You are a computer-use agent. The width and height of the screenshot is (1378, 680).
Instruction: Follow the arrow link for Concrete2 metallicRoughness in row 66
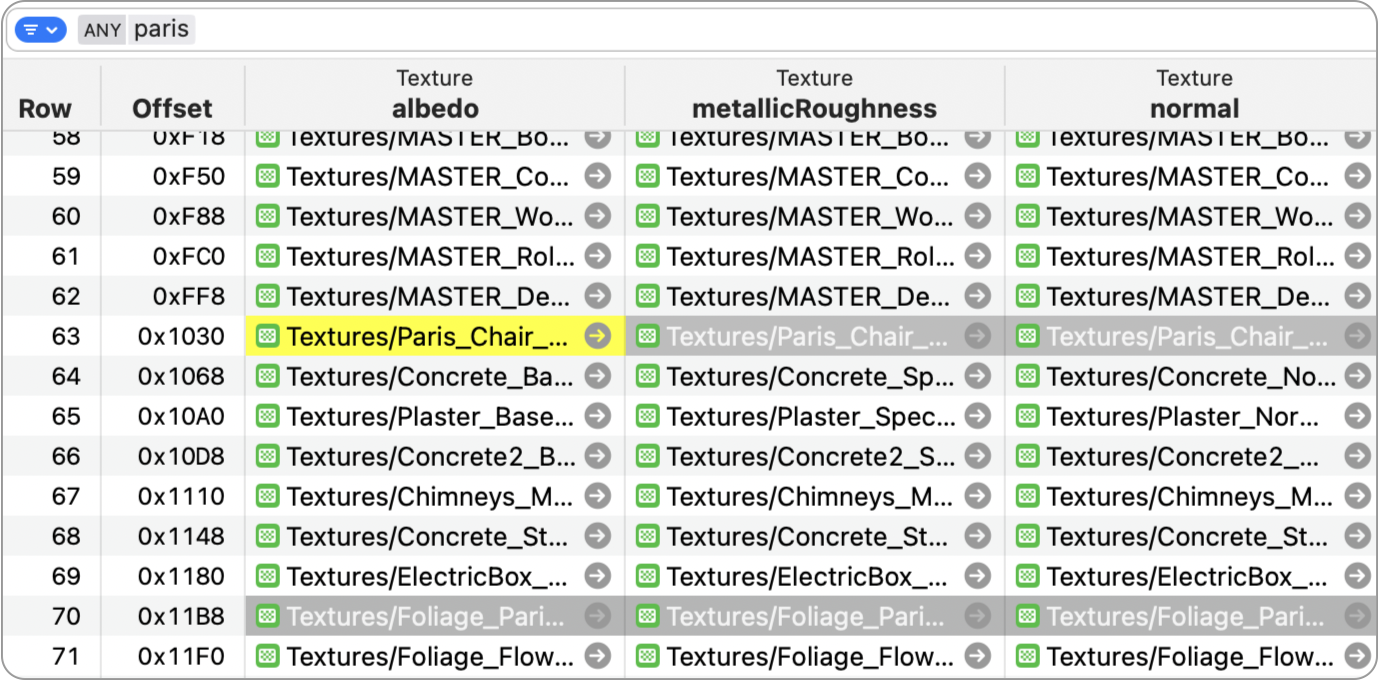[977, 457]
